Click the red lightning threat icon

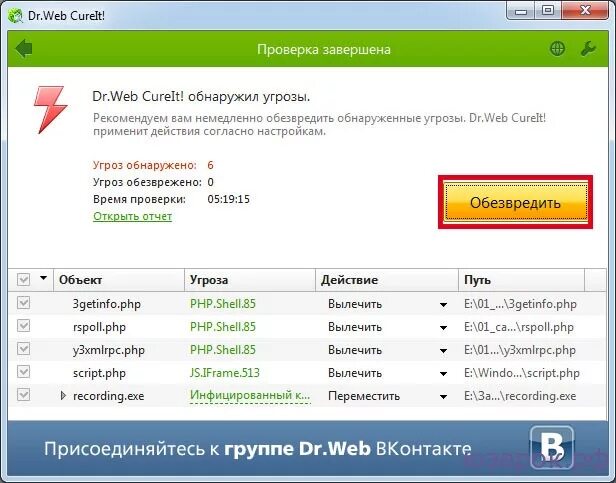(50, 110)
